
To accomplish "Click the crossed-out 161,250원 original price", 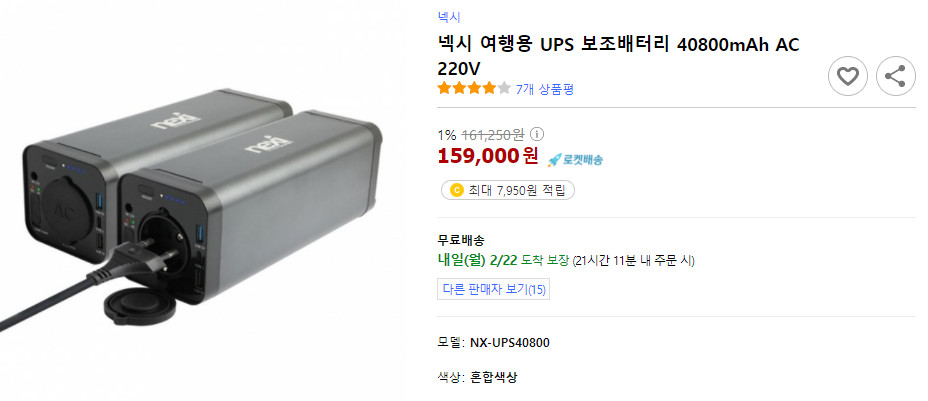I will pos(492,135).
